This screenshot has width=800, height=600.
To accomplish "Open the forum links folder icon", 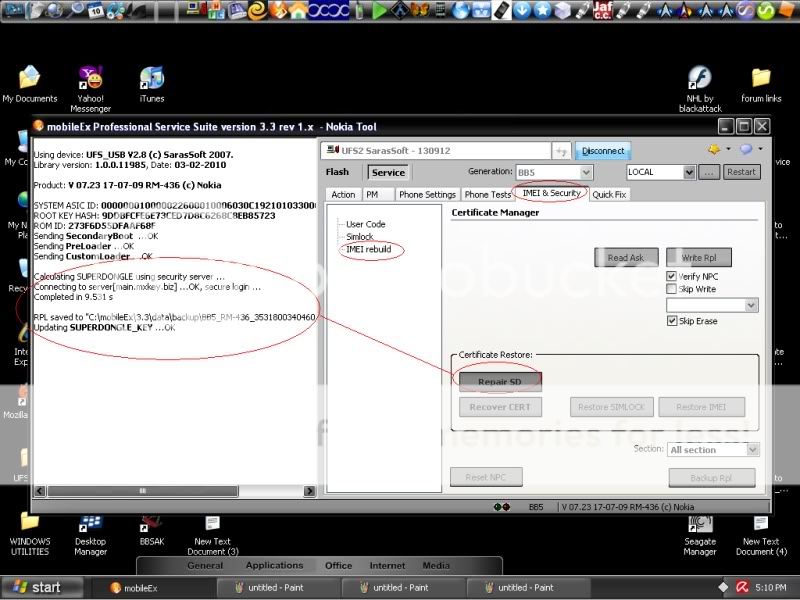I will (761, 85).
